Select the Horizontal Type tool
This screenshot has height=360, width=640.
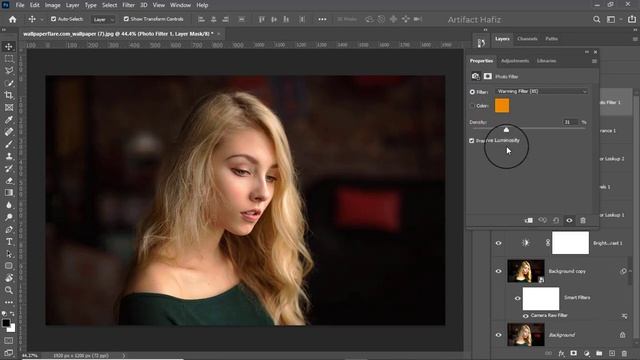[9, 242]
